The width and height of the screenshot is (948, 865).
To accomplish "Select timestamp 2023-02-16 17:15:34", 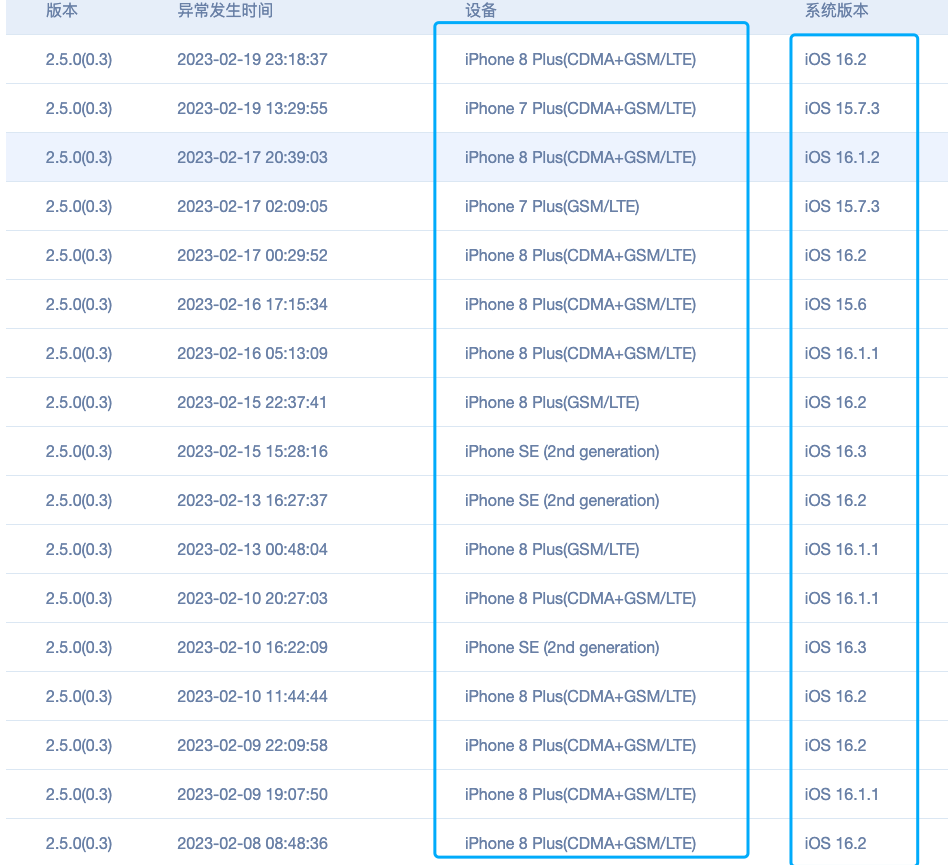I will (252, 304).
